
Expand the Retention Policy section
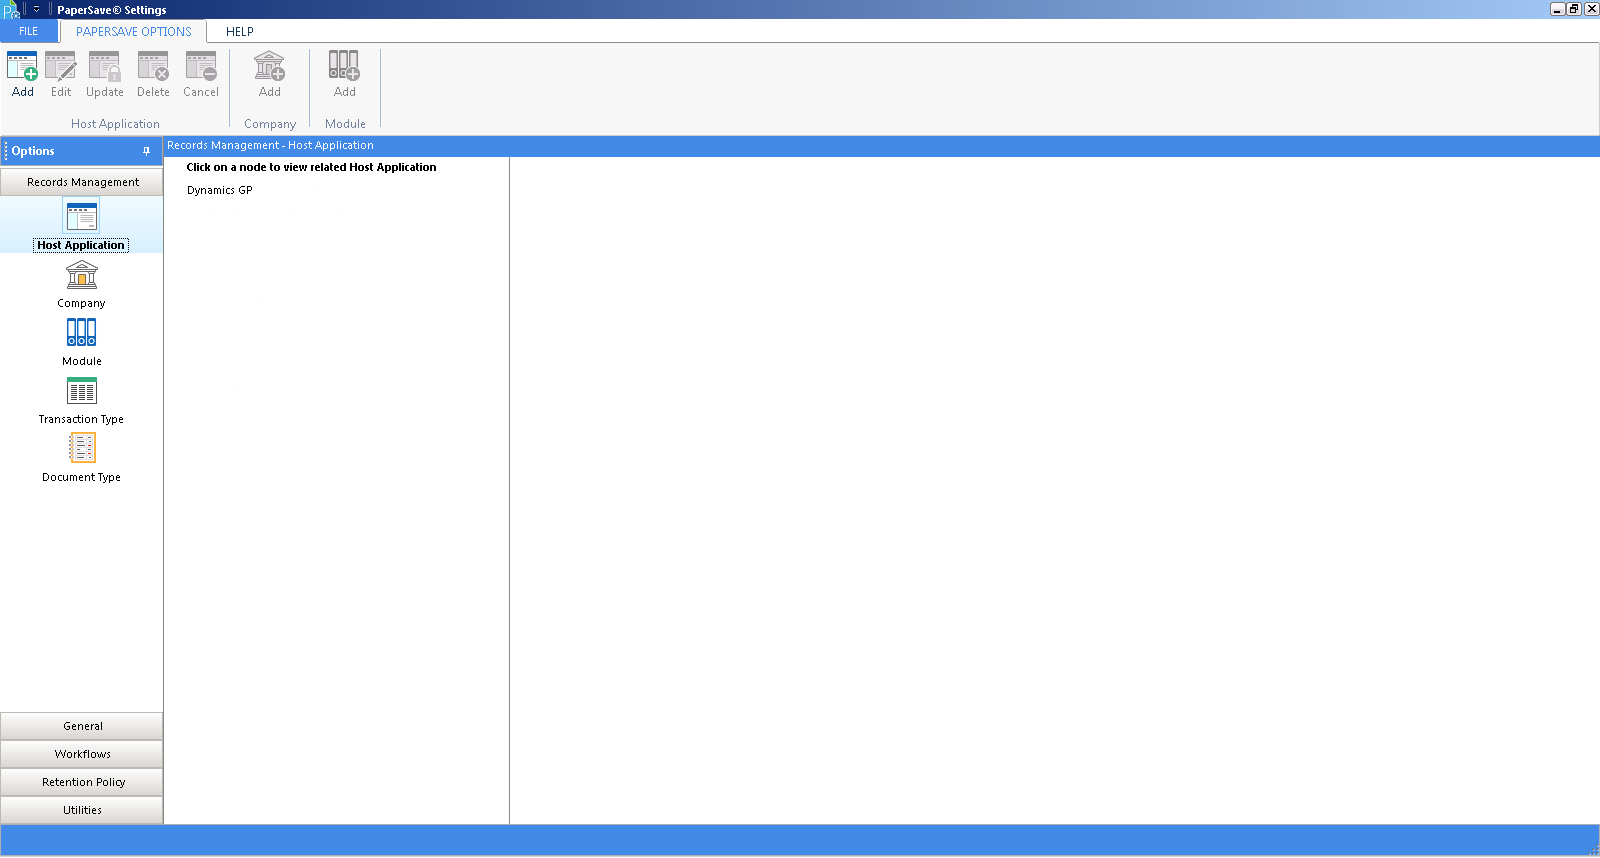(82, 782)
